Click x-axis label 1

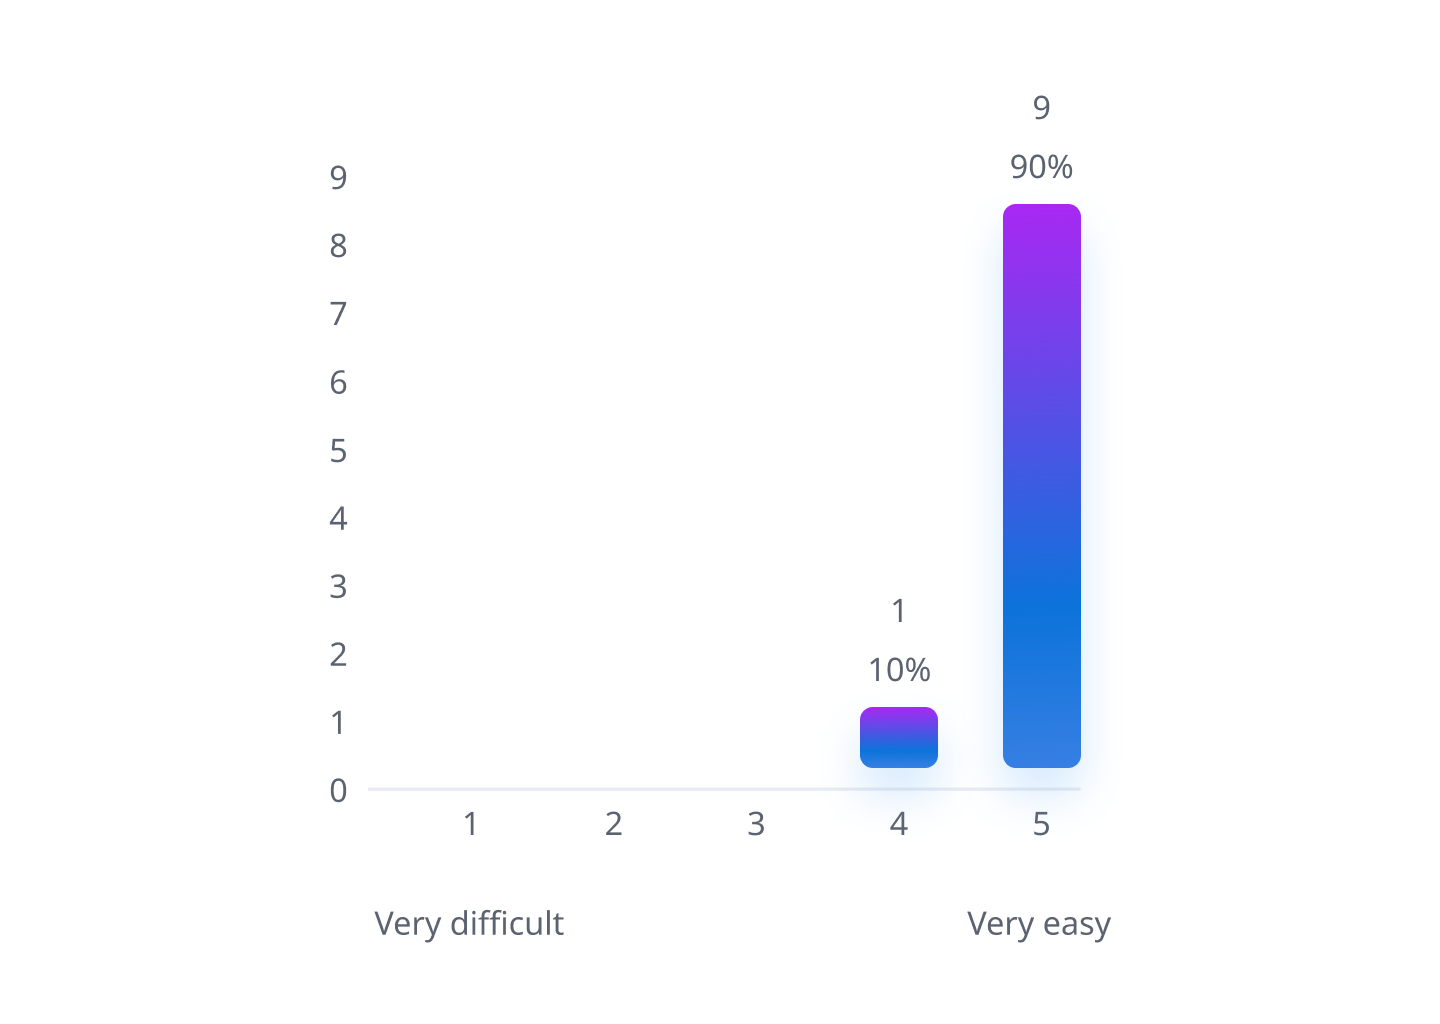(470, 824)
